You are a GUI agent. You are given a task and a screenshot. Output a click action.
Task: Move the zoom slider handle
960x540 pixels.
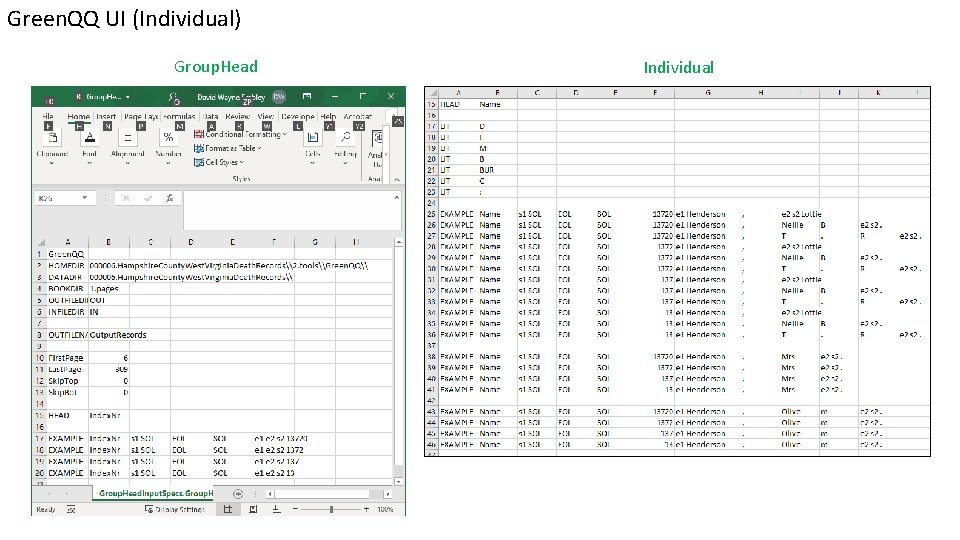pos(331,509)
